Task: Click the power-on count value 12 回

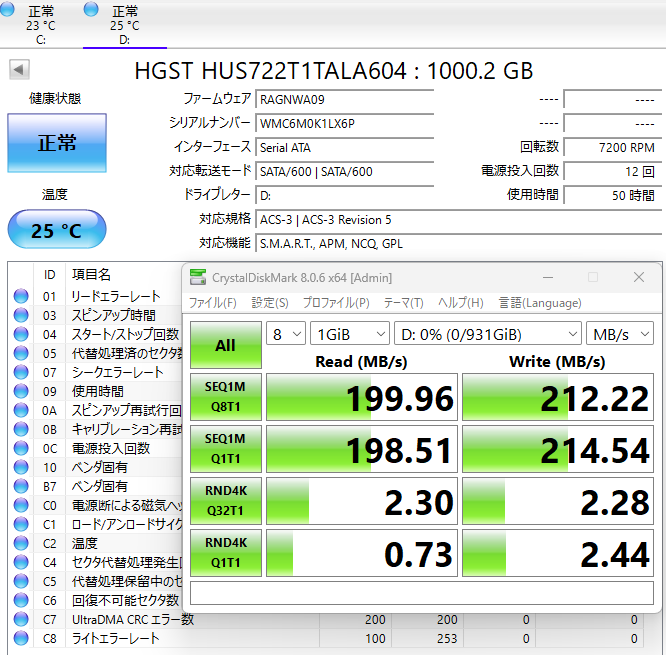Action: 612,172
